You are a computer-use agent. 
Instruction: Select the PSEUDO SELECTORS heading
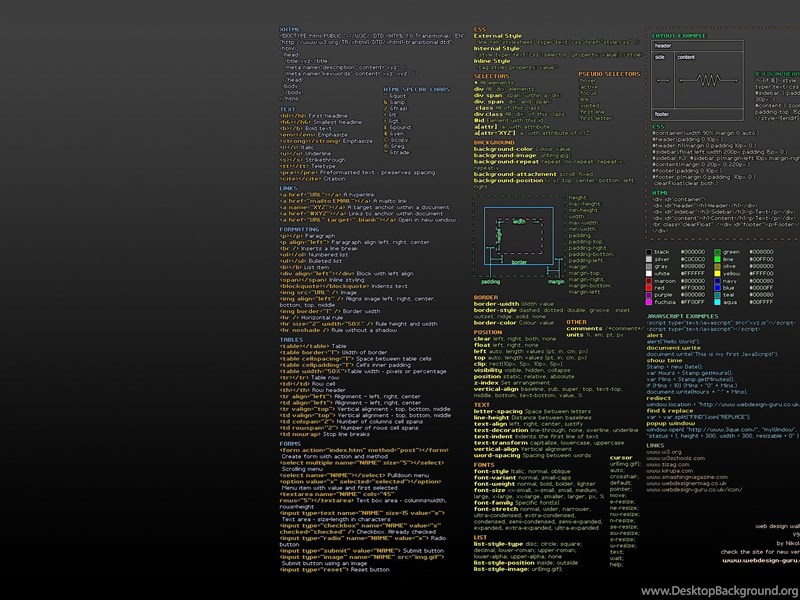coord(609,74)
